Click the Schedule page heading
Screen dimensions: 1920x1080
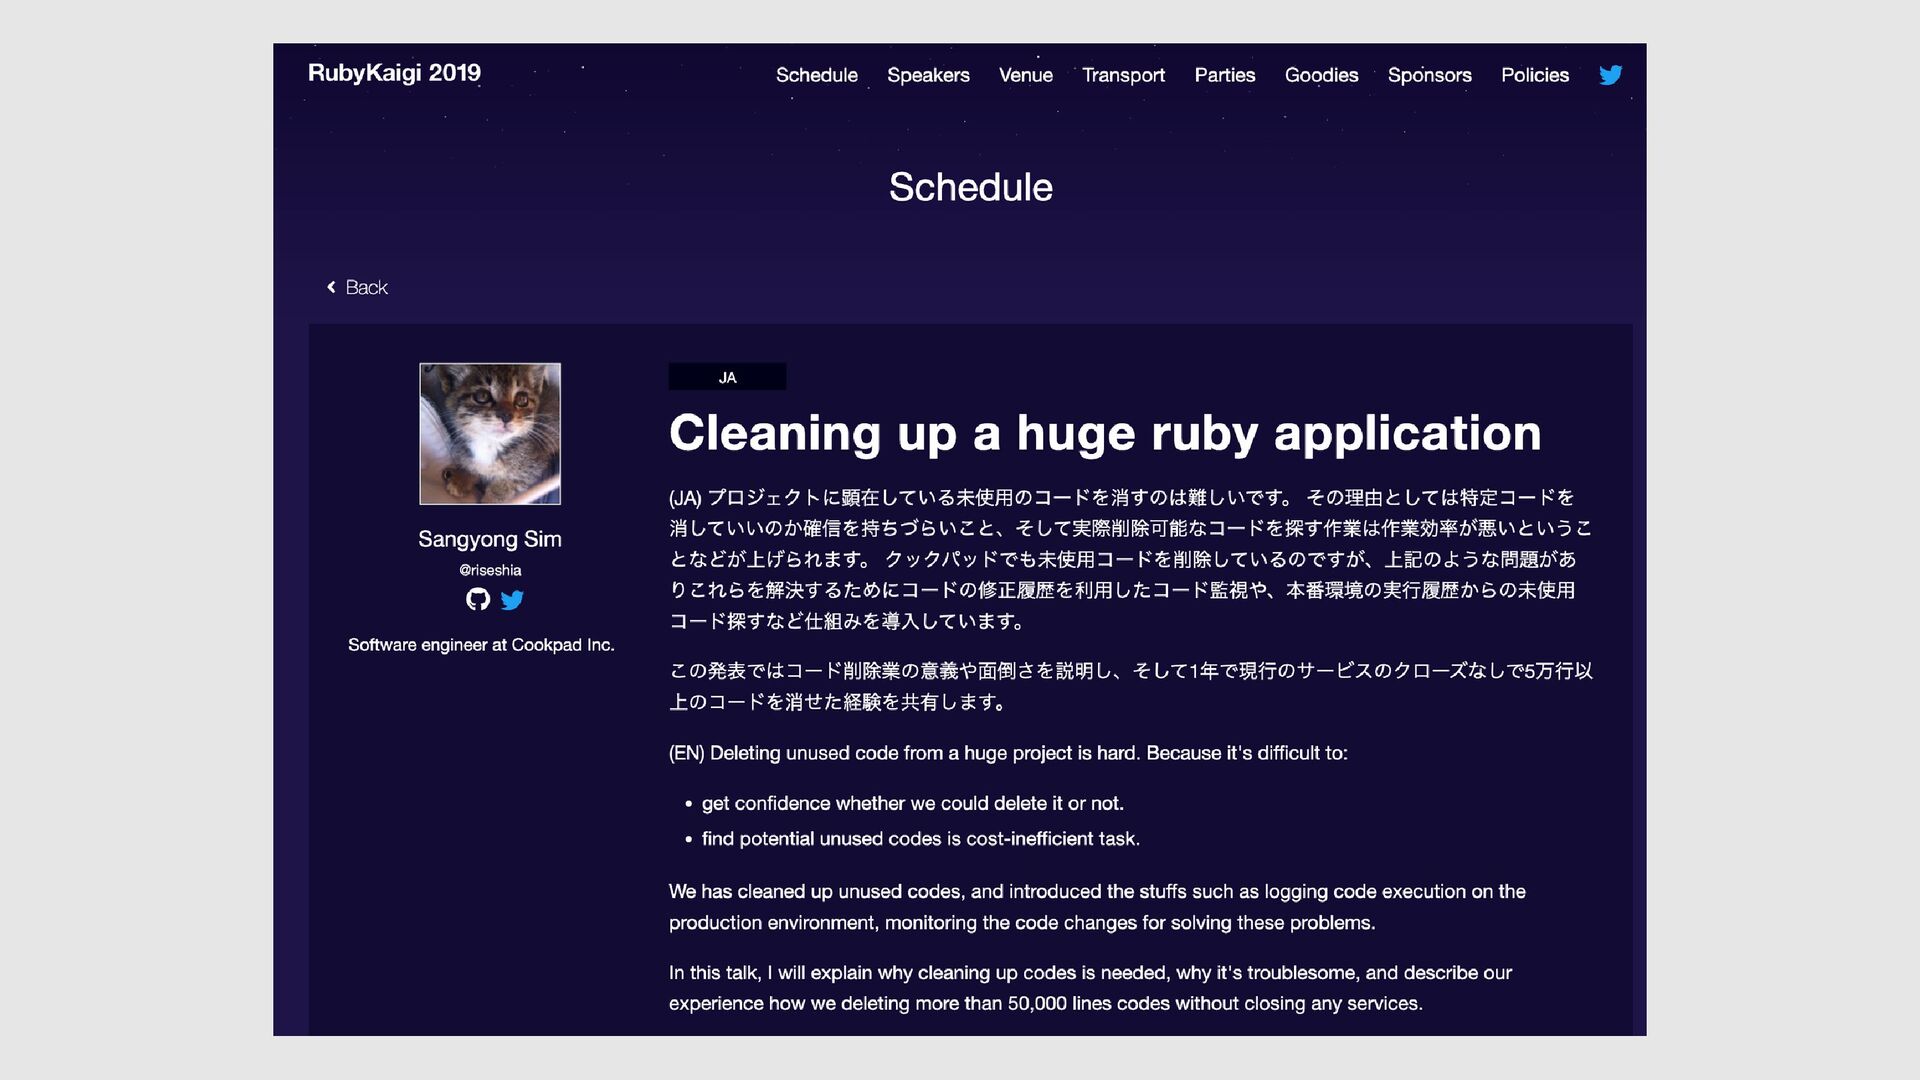click(970, 187)
